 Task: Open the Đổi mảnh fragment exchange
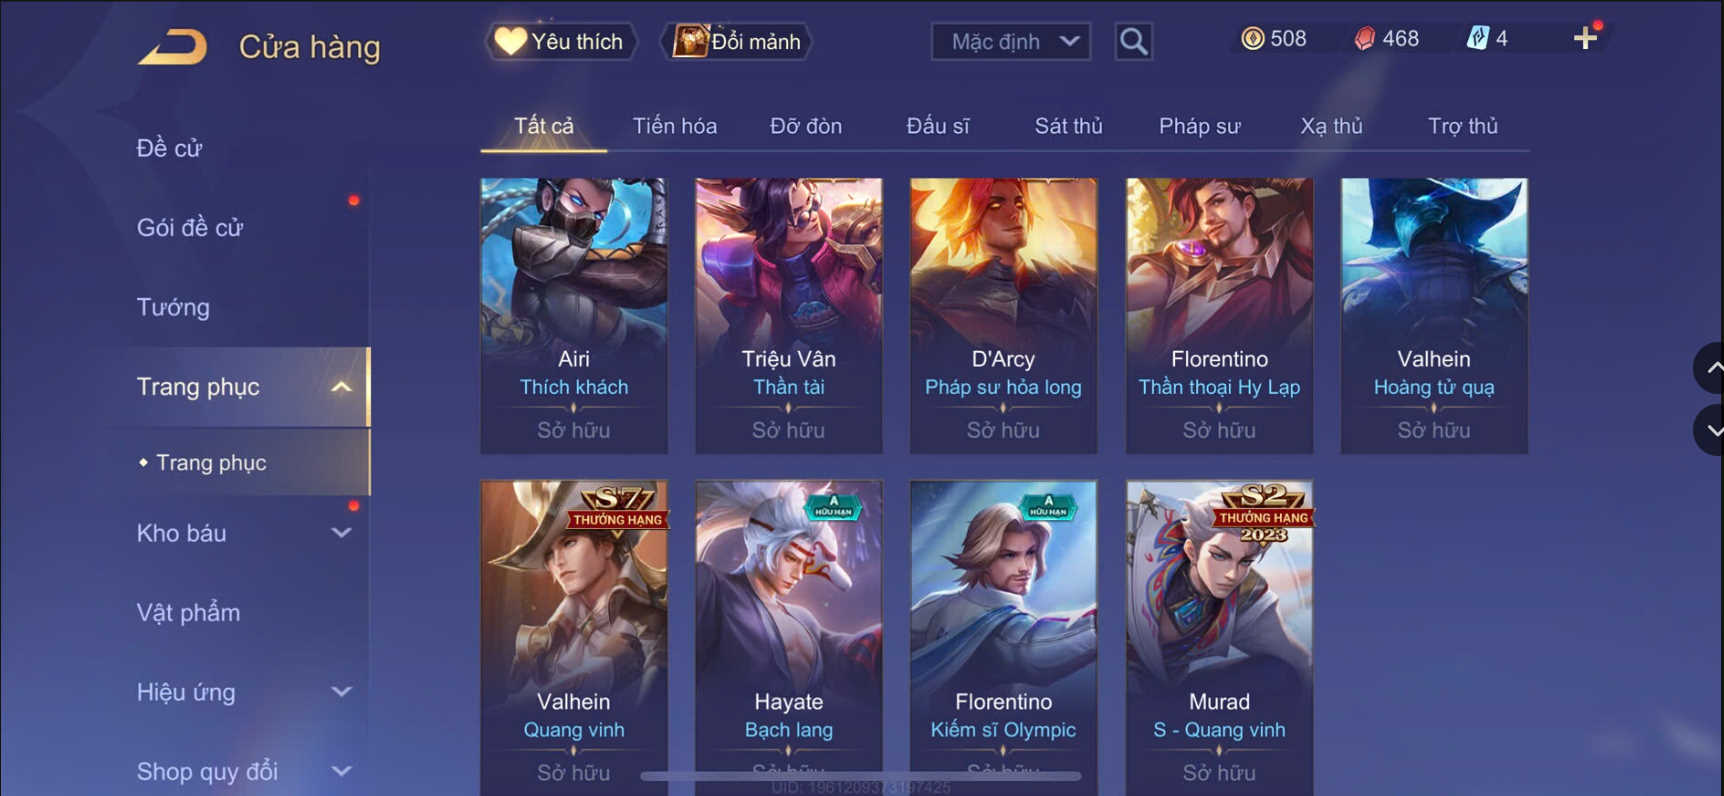(737, 42)
